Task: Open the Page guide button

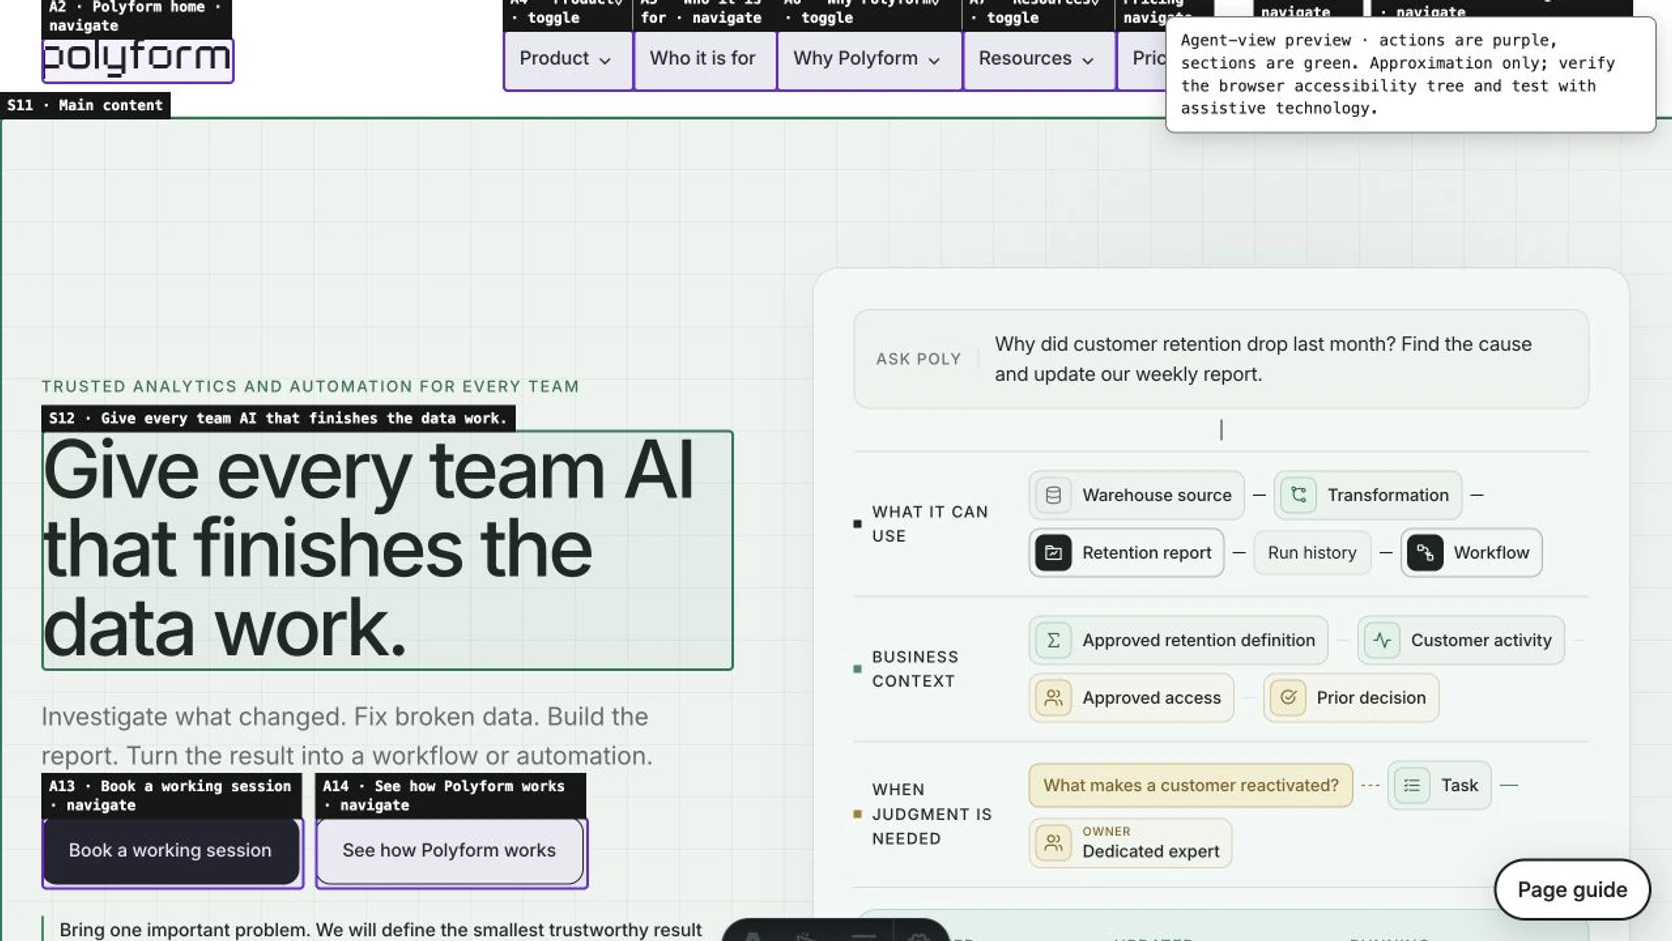Action: [x=1572, y=889]
